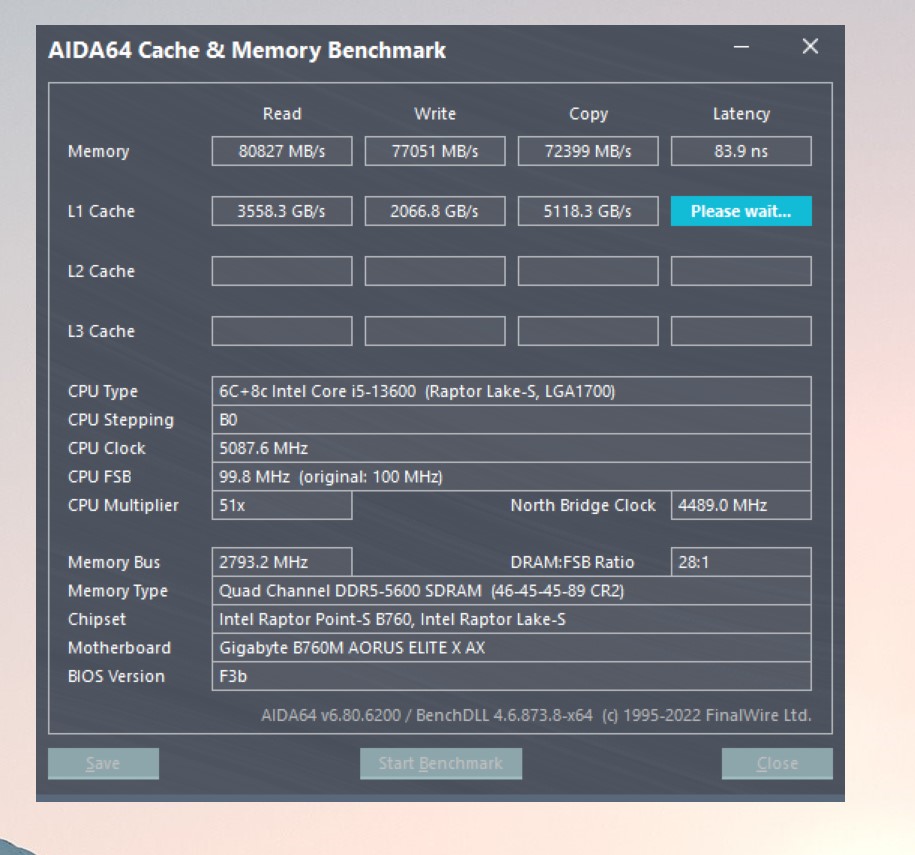The height and width of the screenshot is (855, 915).
Task: Click the empty L2 Cache Latency field
Action: click(x=741, y=271)
